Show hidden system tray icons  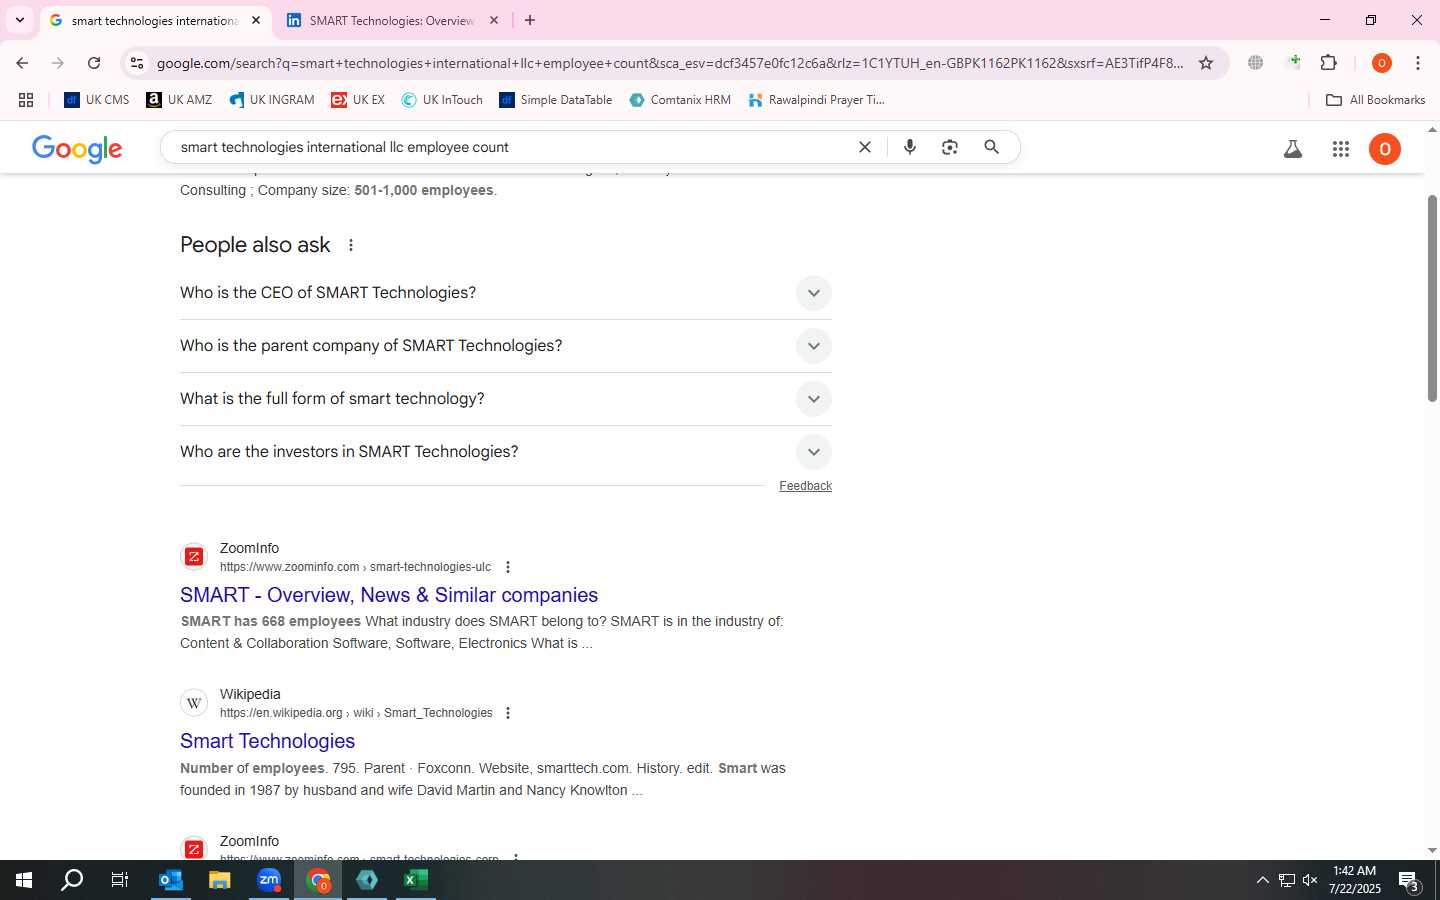tap(1262, 880)
